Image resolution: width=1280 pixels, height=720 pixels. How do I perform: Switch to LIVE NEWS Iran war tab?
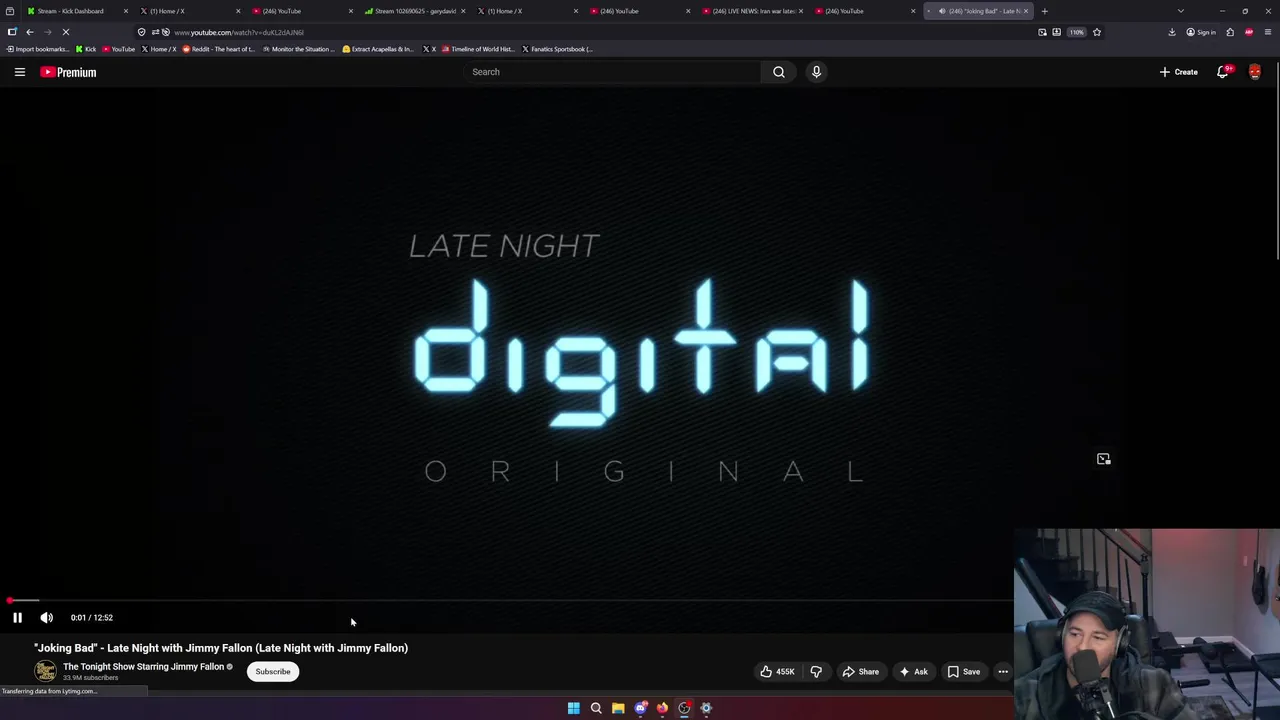750,11
